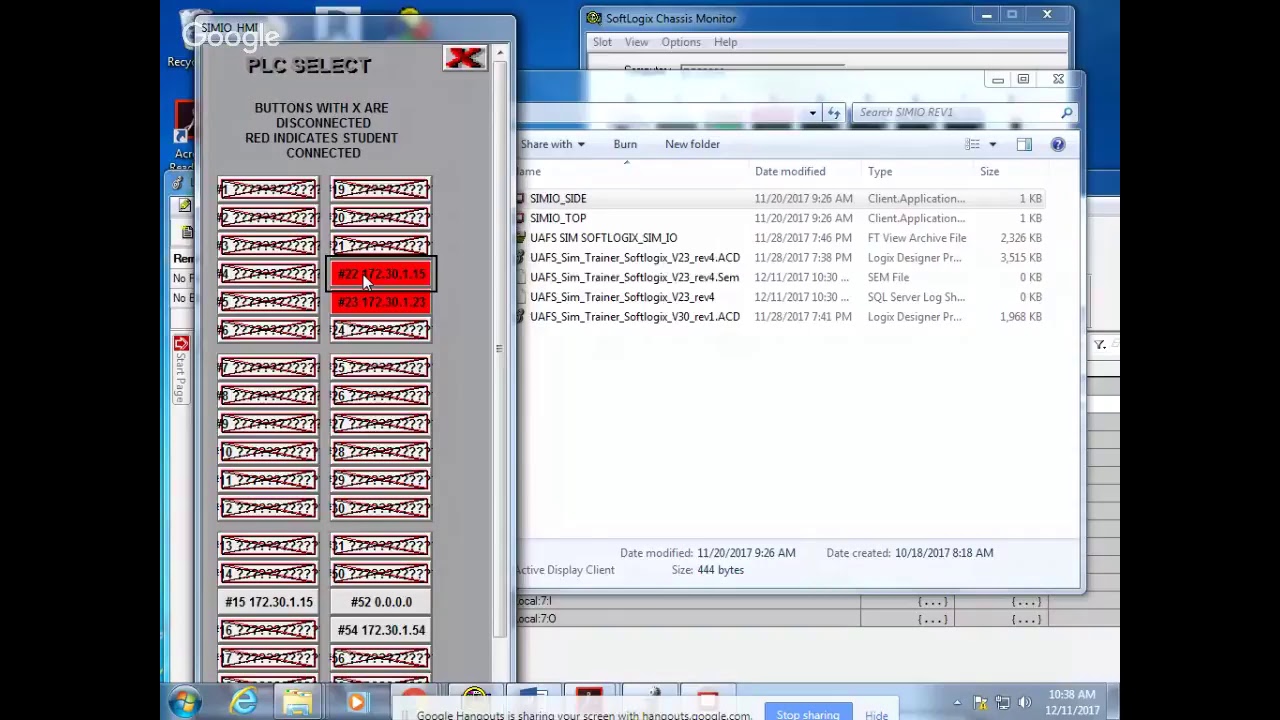Open the volume speaker tray icon
The height and width of the screenshot is (720, 1280).
[1024, 702]
